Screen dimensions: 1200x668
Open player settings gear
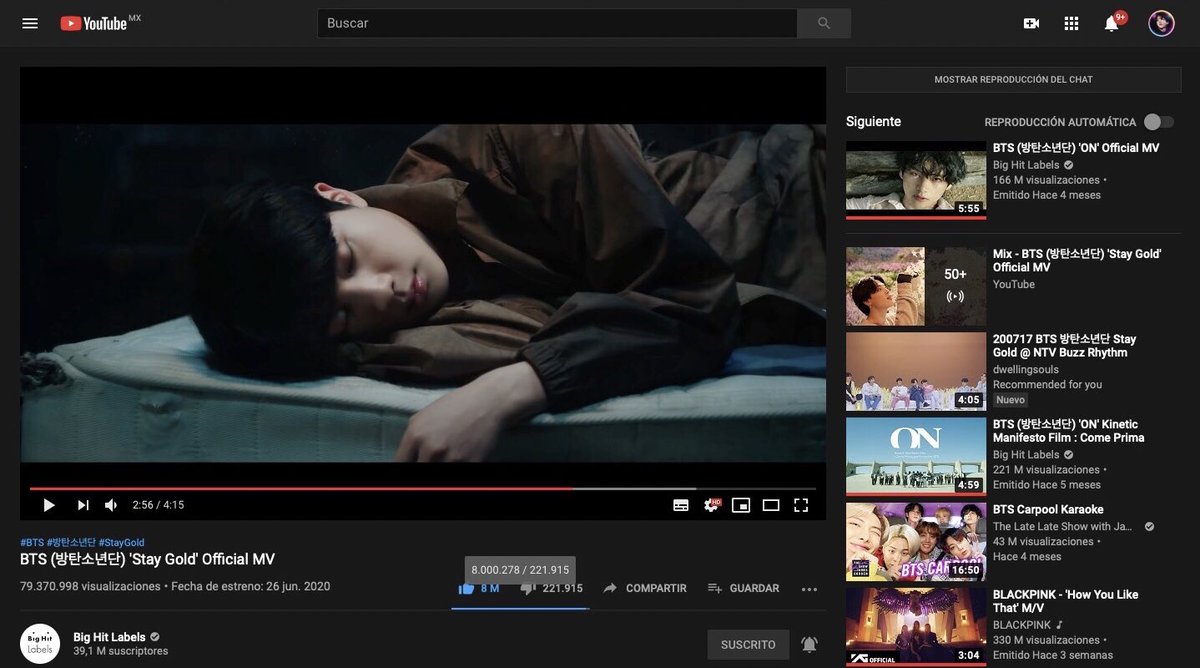pos(712,505)
